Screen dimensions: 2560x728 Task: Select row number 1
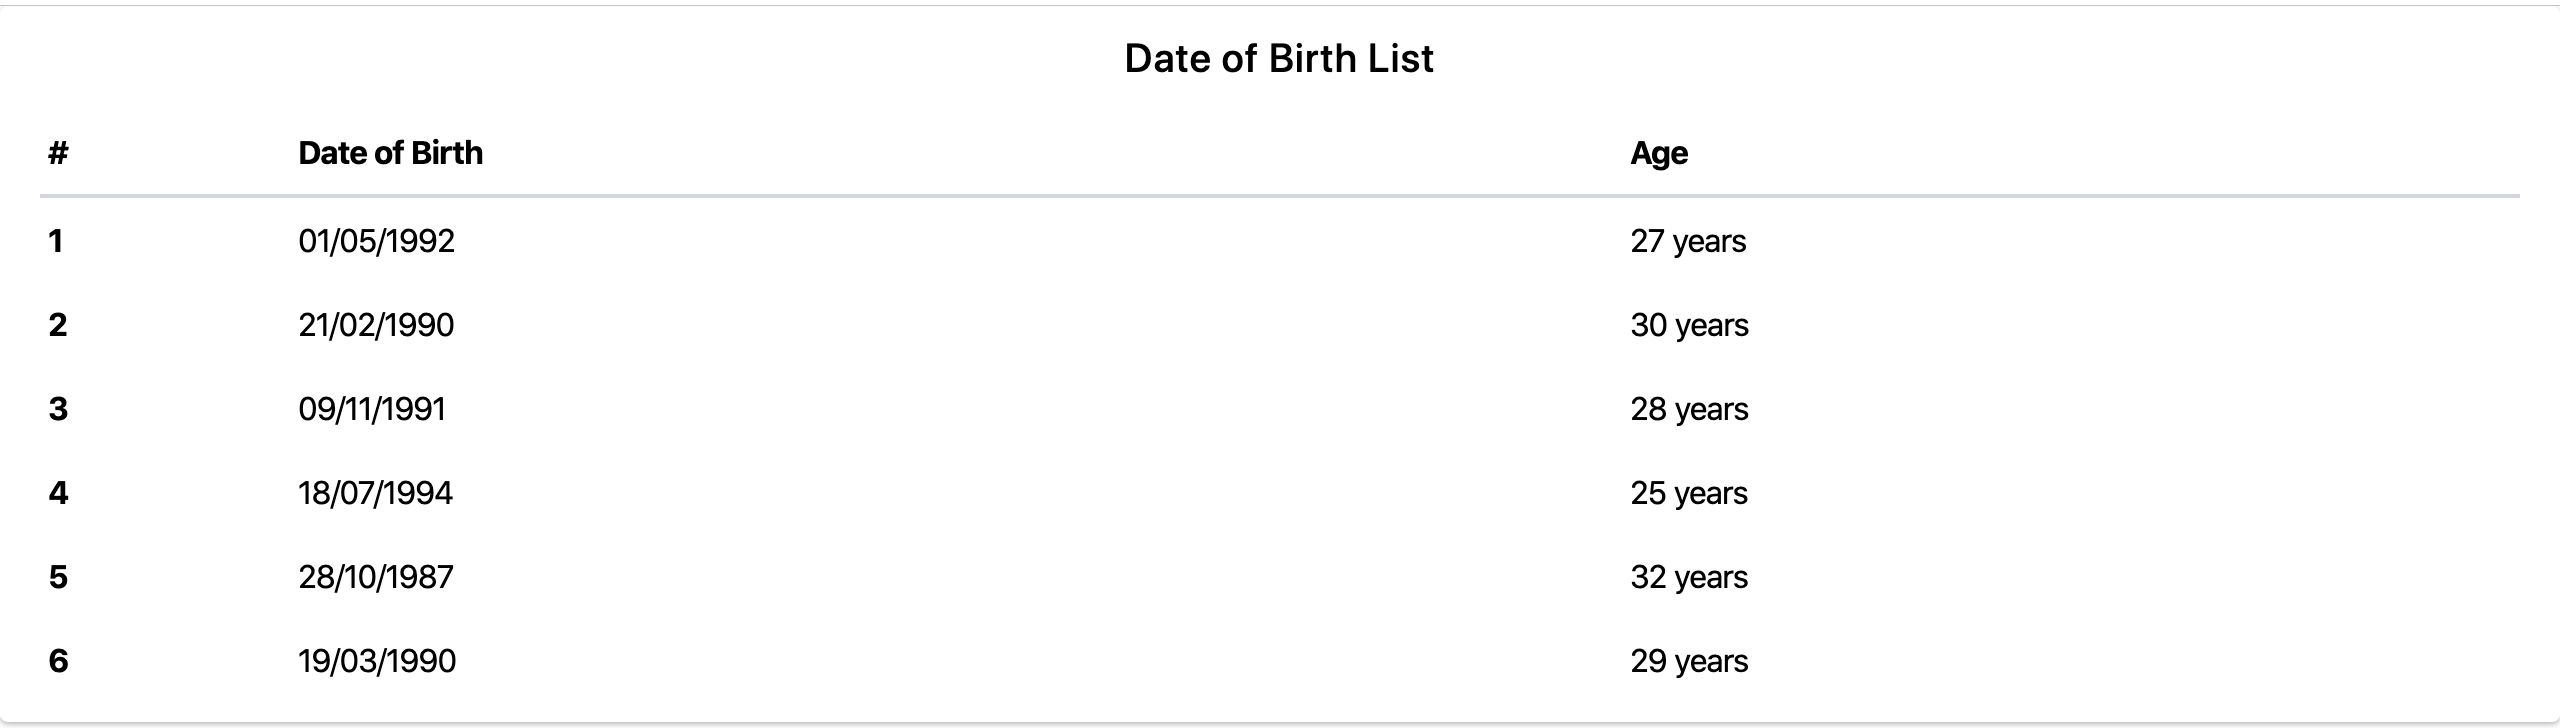pyautogui.click(x=56, y=241)
